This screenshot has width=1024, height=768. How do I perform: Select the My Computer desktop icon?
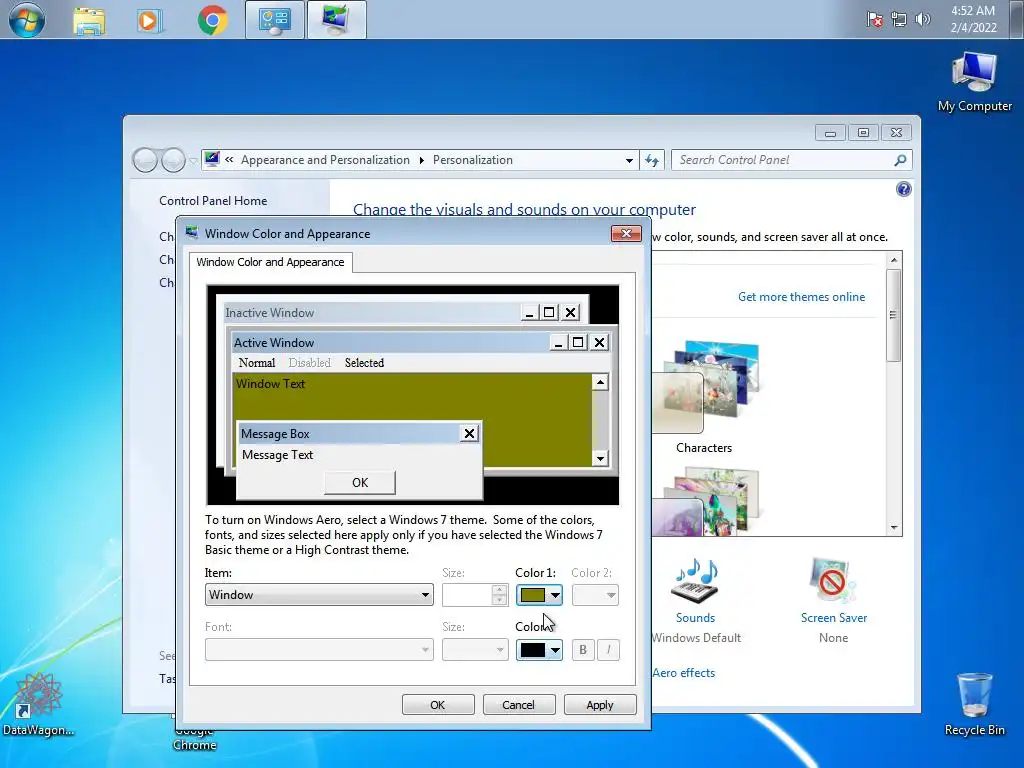[974, 82]
